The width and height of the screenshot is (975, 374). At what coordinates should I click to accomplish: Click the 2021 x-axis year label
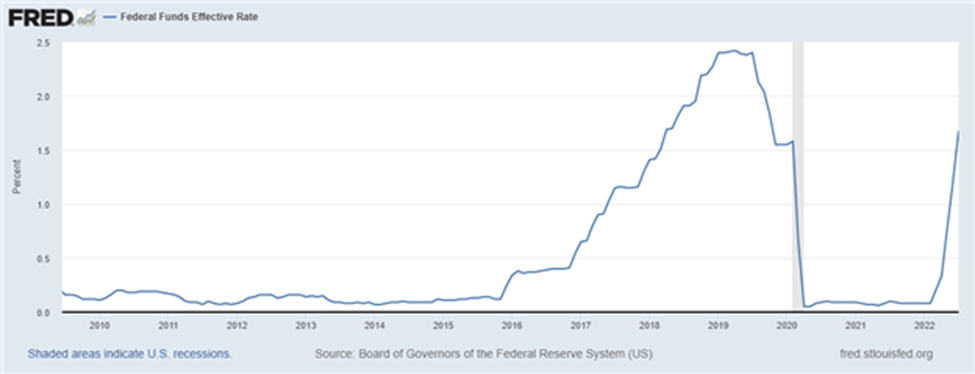856,325
